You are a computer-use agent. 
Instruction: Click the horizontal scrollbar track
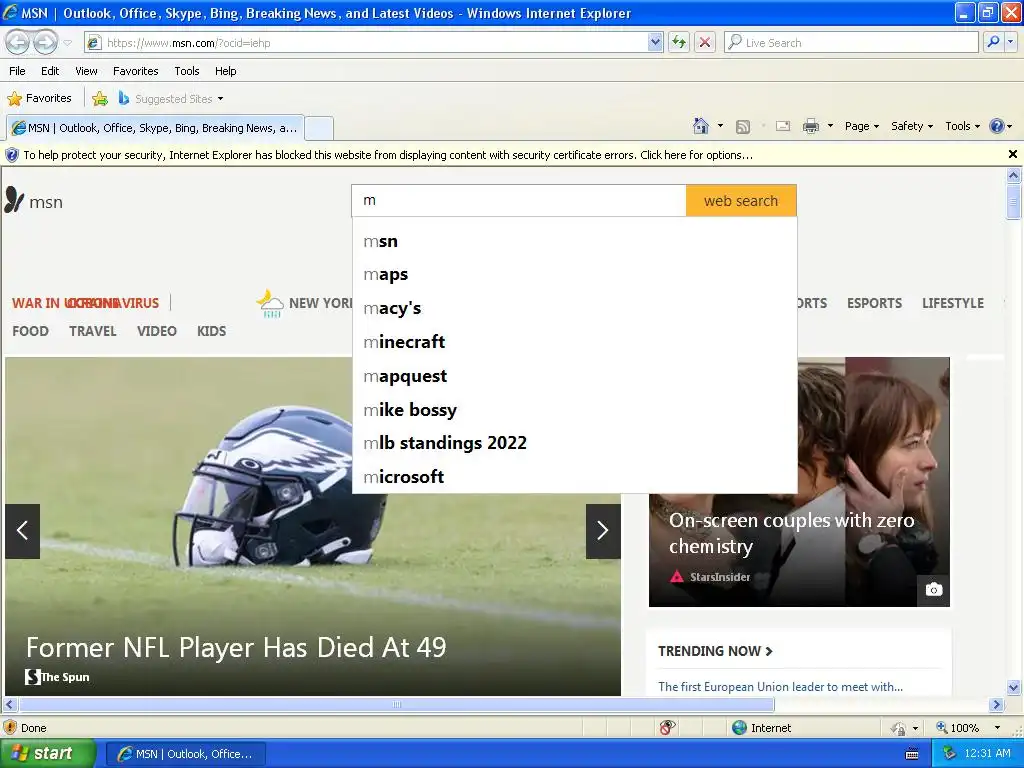pos(882,705)
